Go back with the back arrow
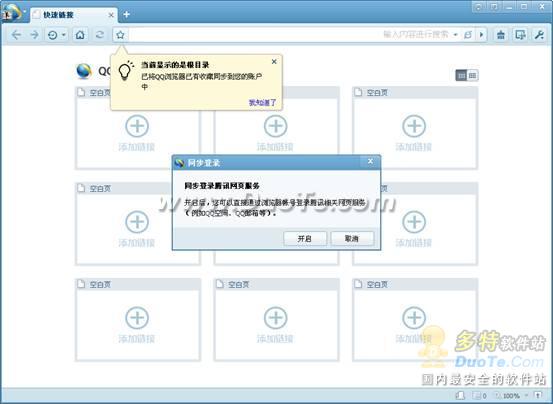 (16, 35)
